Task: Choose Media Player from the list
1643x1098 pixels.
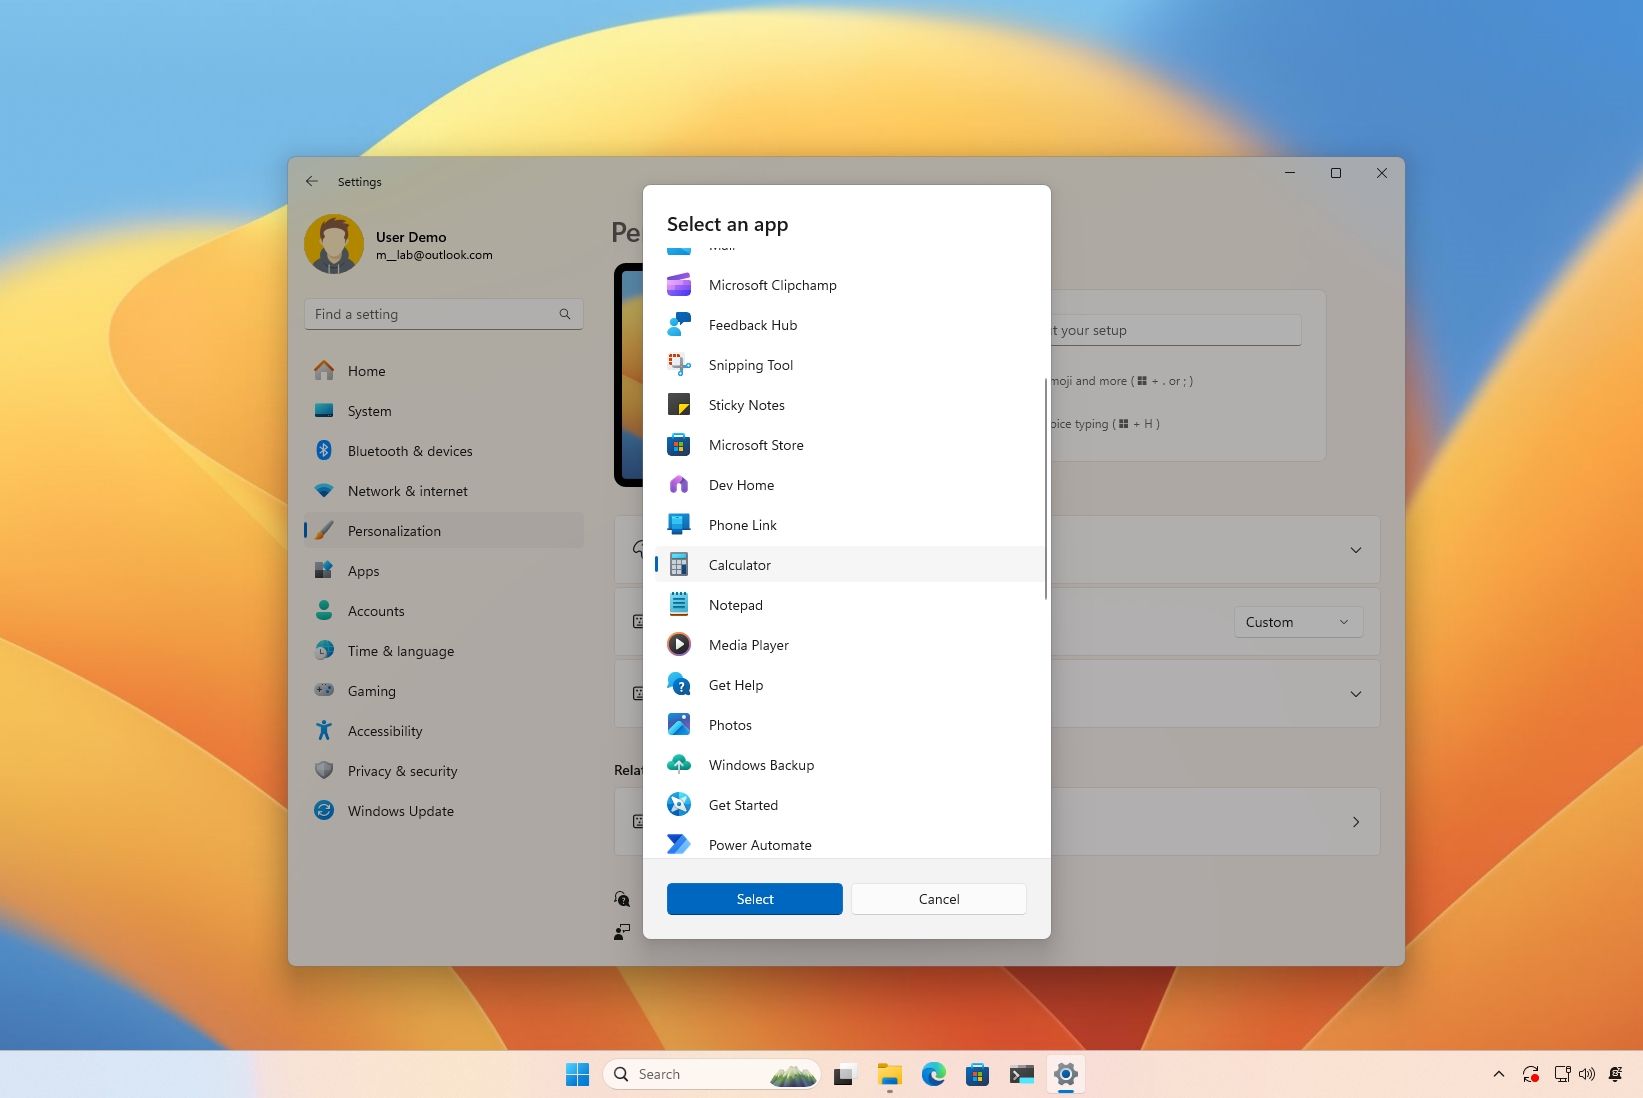Action: coord(748,645)
